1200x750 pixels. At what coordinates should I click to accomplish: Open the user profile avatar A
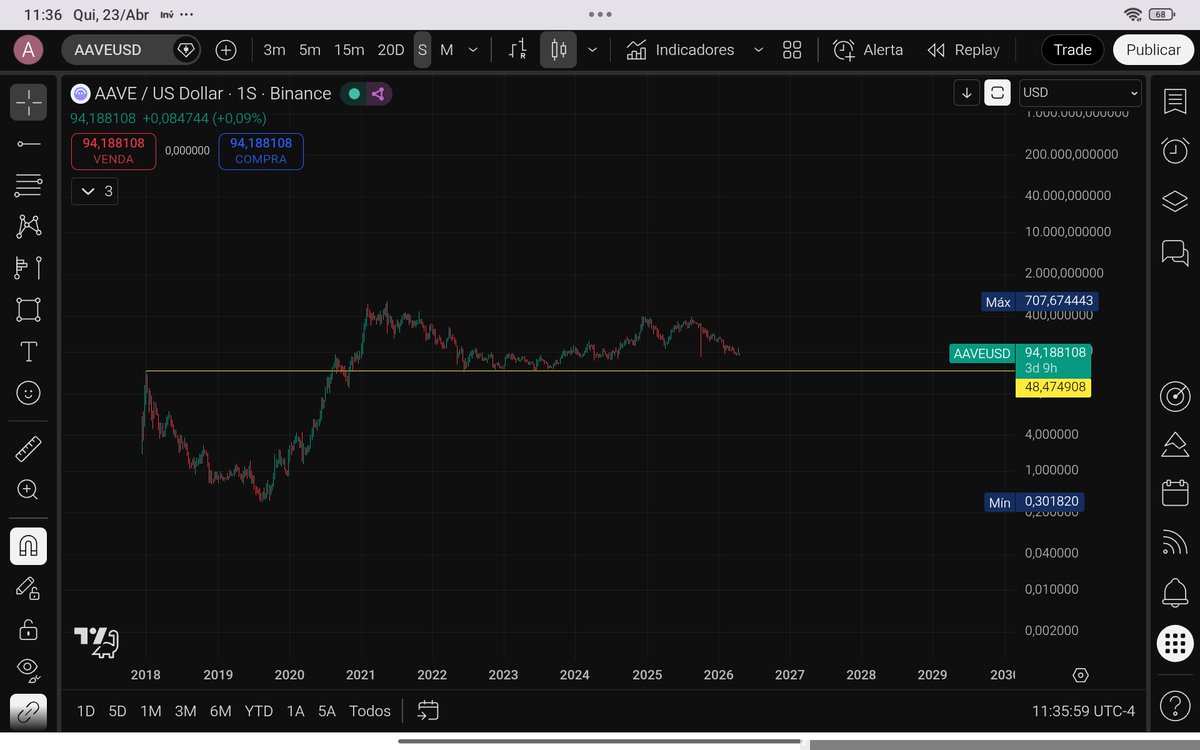tap(28, 49)
